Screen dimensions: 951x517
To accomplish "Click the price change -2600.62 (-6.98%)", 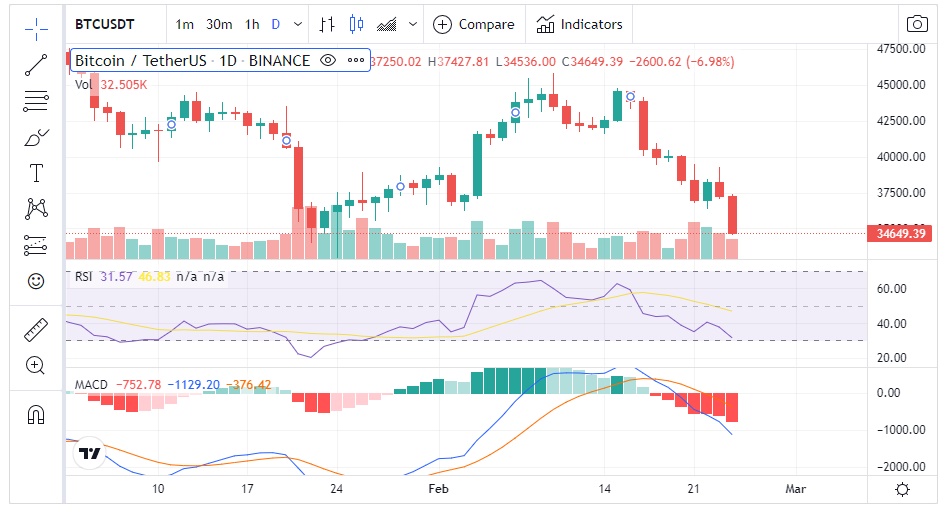I will (x=681, y=61).
